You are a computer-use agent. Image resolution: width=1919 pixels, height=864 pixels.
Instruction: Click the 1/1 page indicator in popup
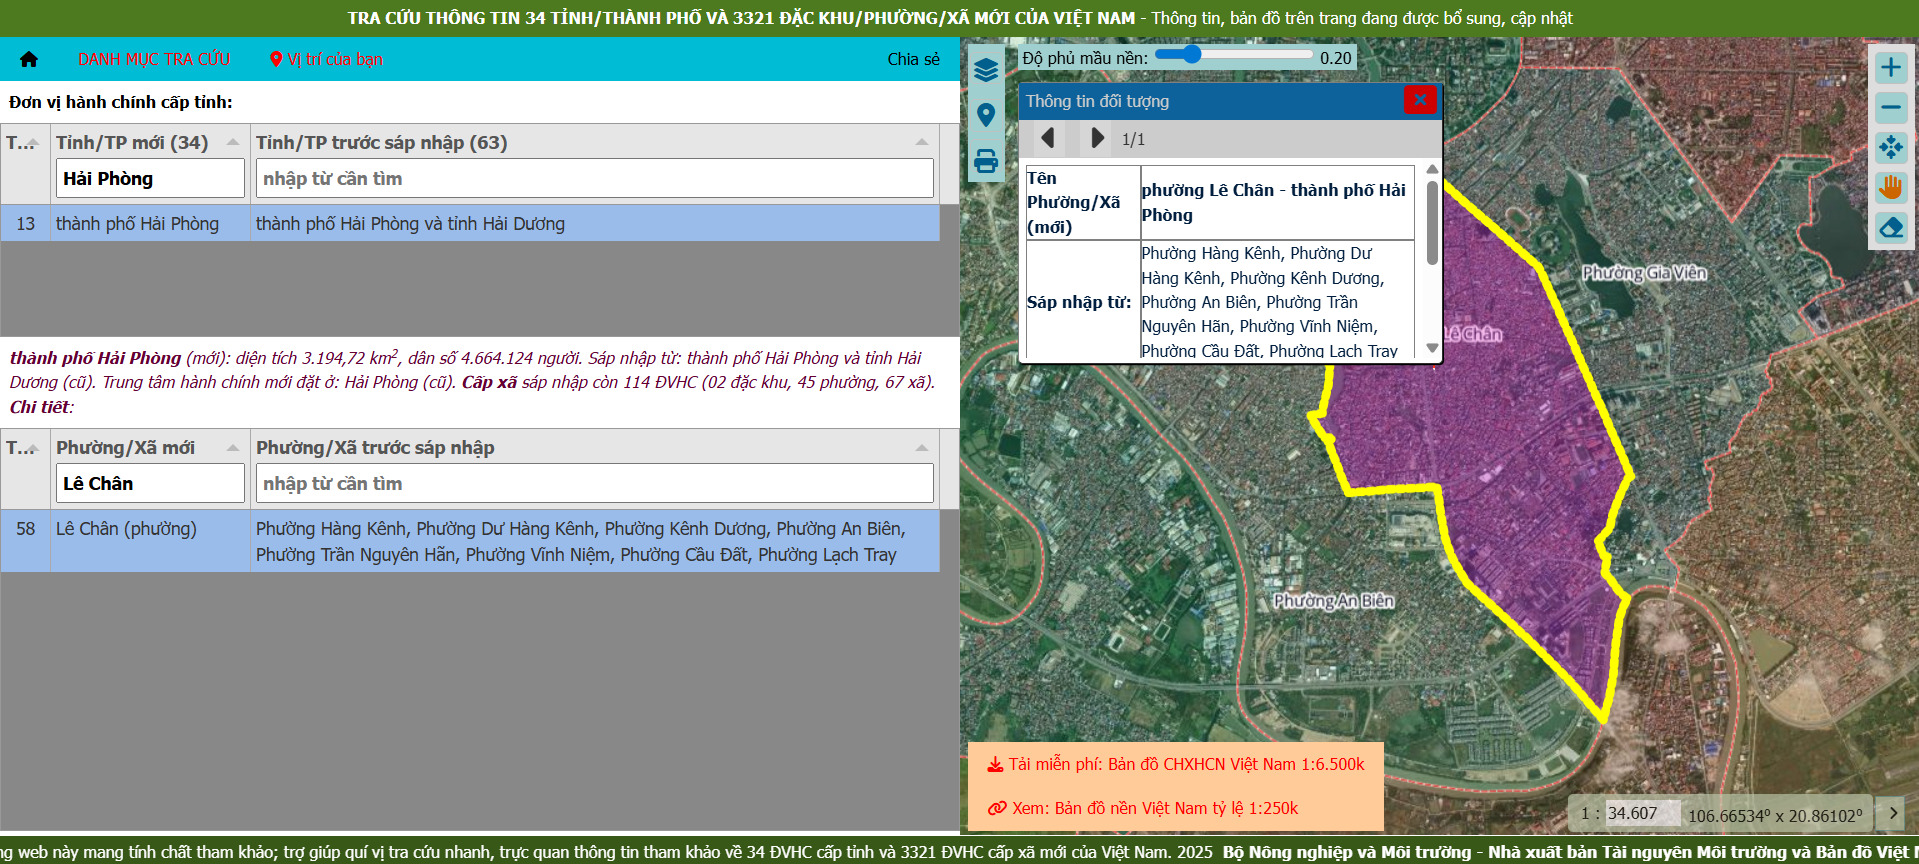pos(1133,139)
